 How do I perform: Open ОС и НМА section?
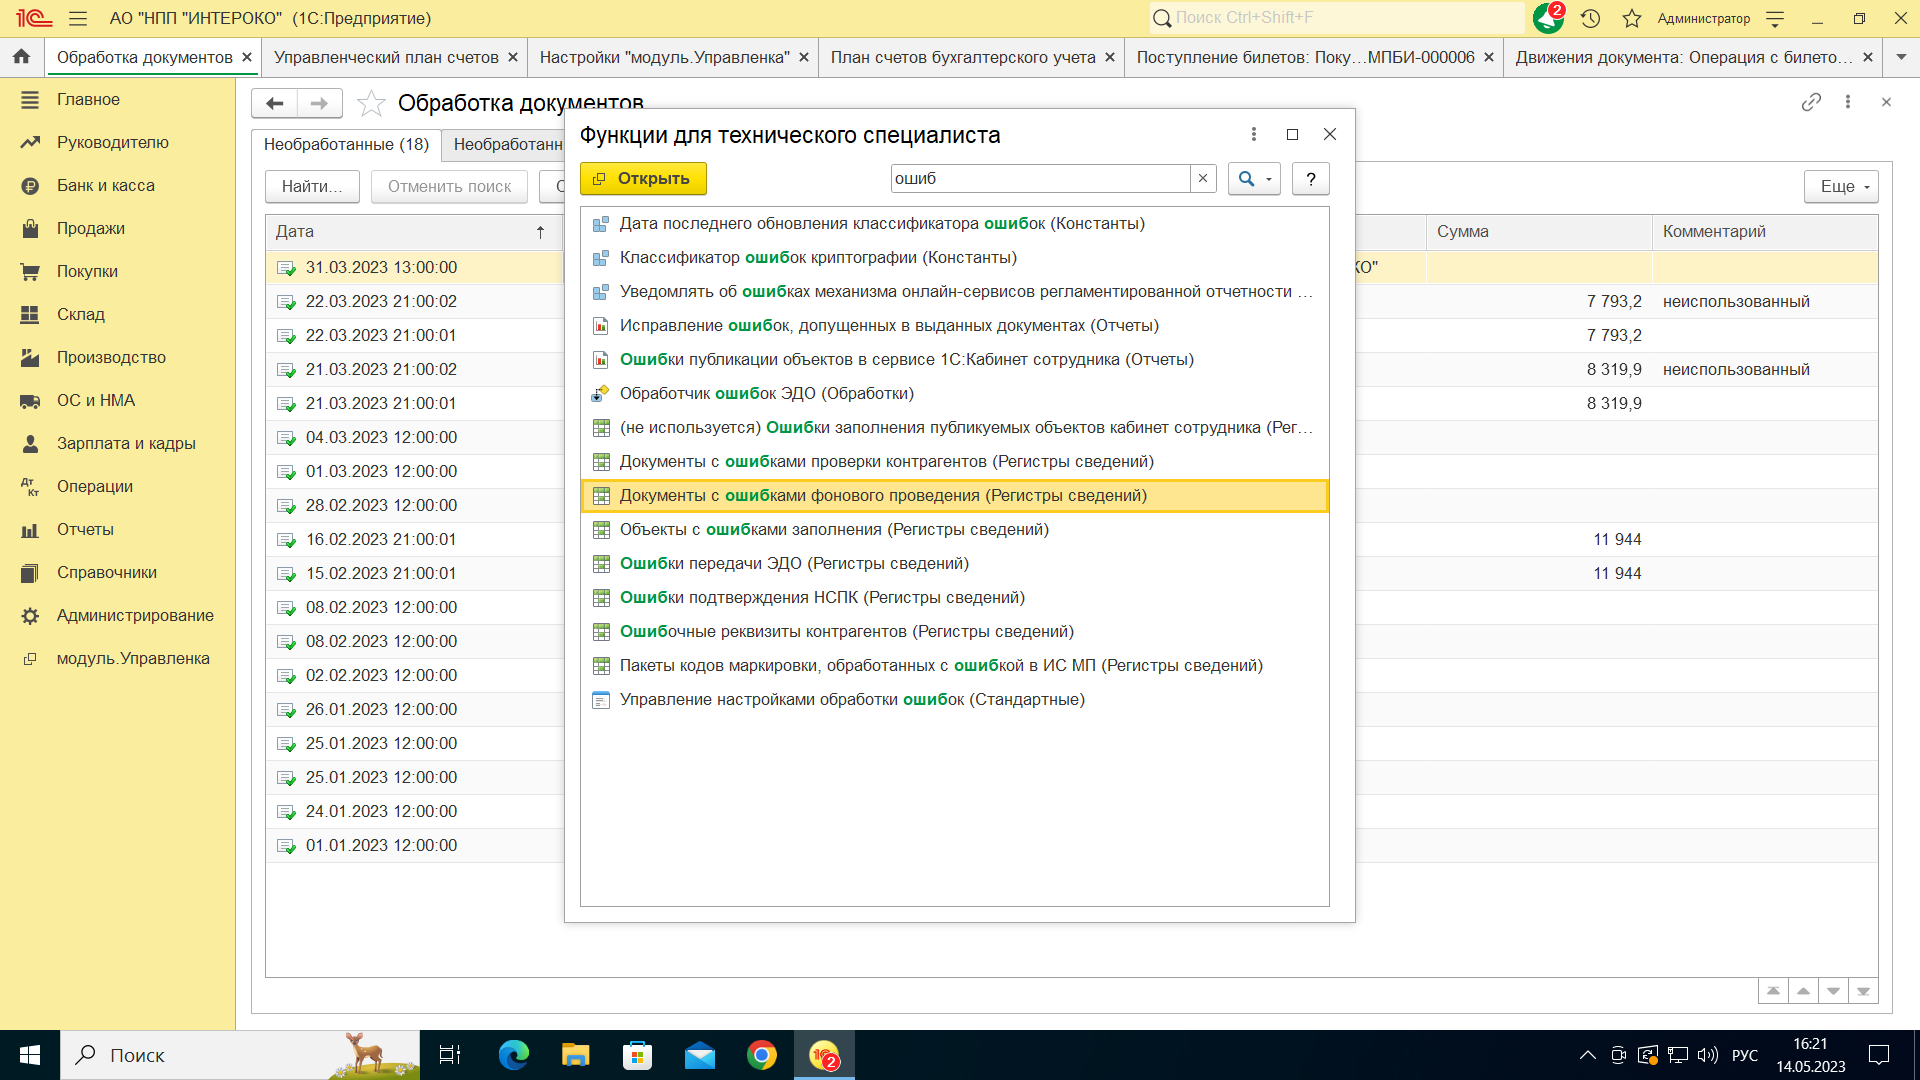coord(96,400)
